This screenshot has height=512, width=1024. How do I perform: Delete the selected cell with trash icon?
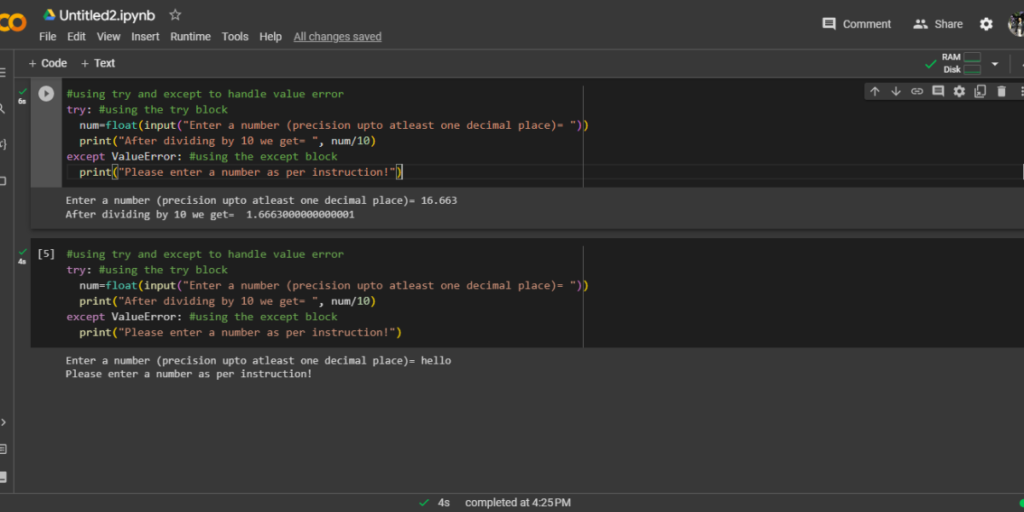(1001, 91)
